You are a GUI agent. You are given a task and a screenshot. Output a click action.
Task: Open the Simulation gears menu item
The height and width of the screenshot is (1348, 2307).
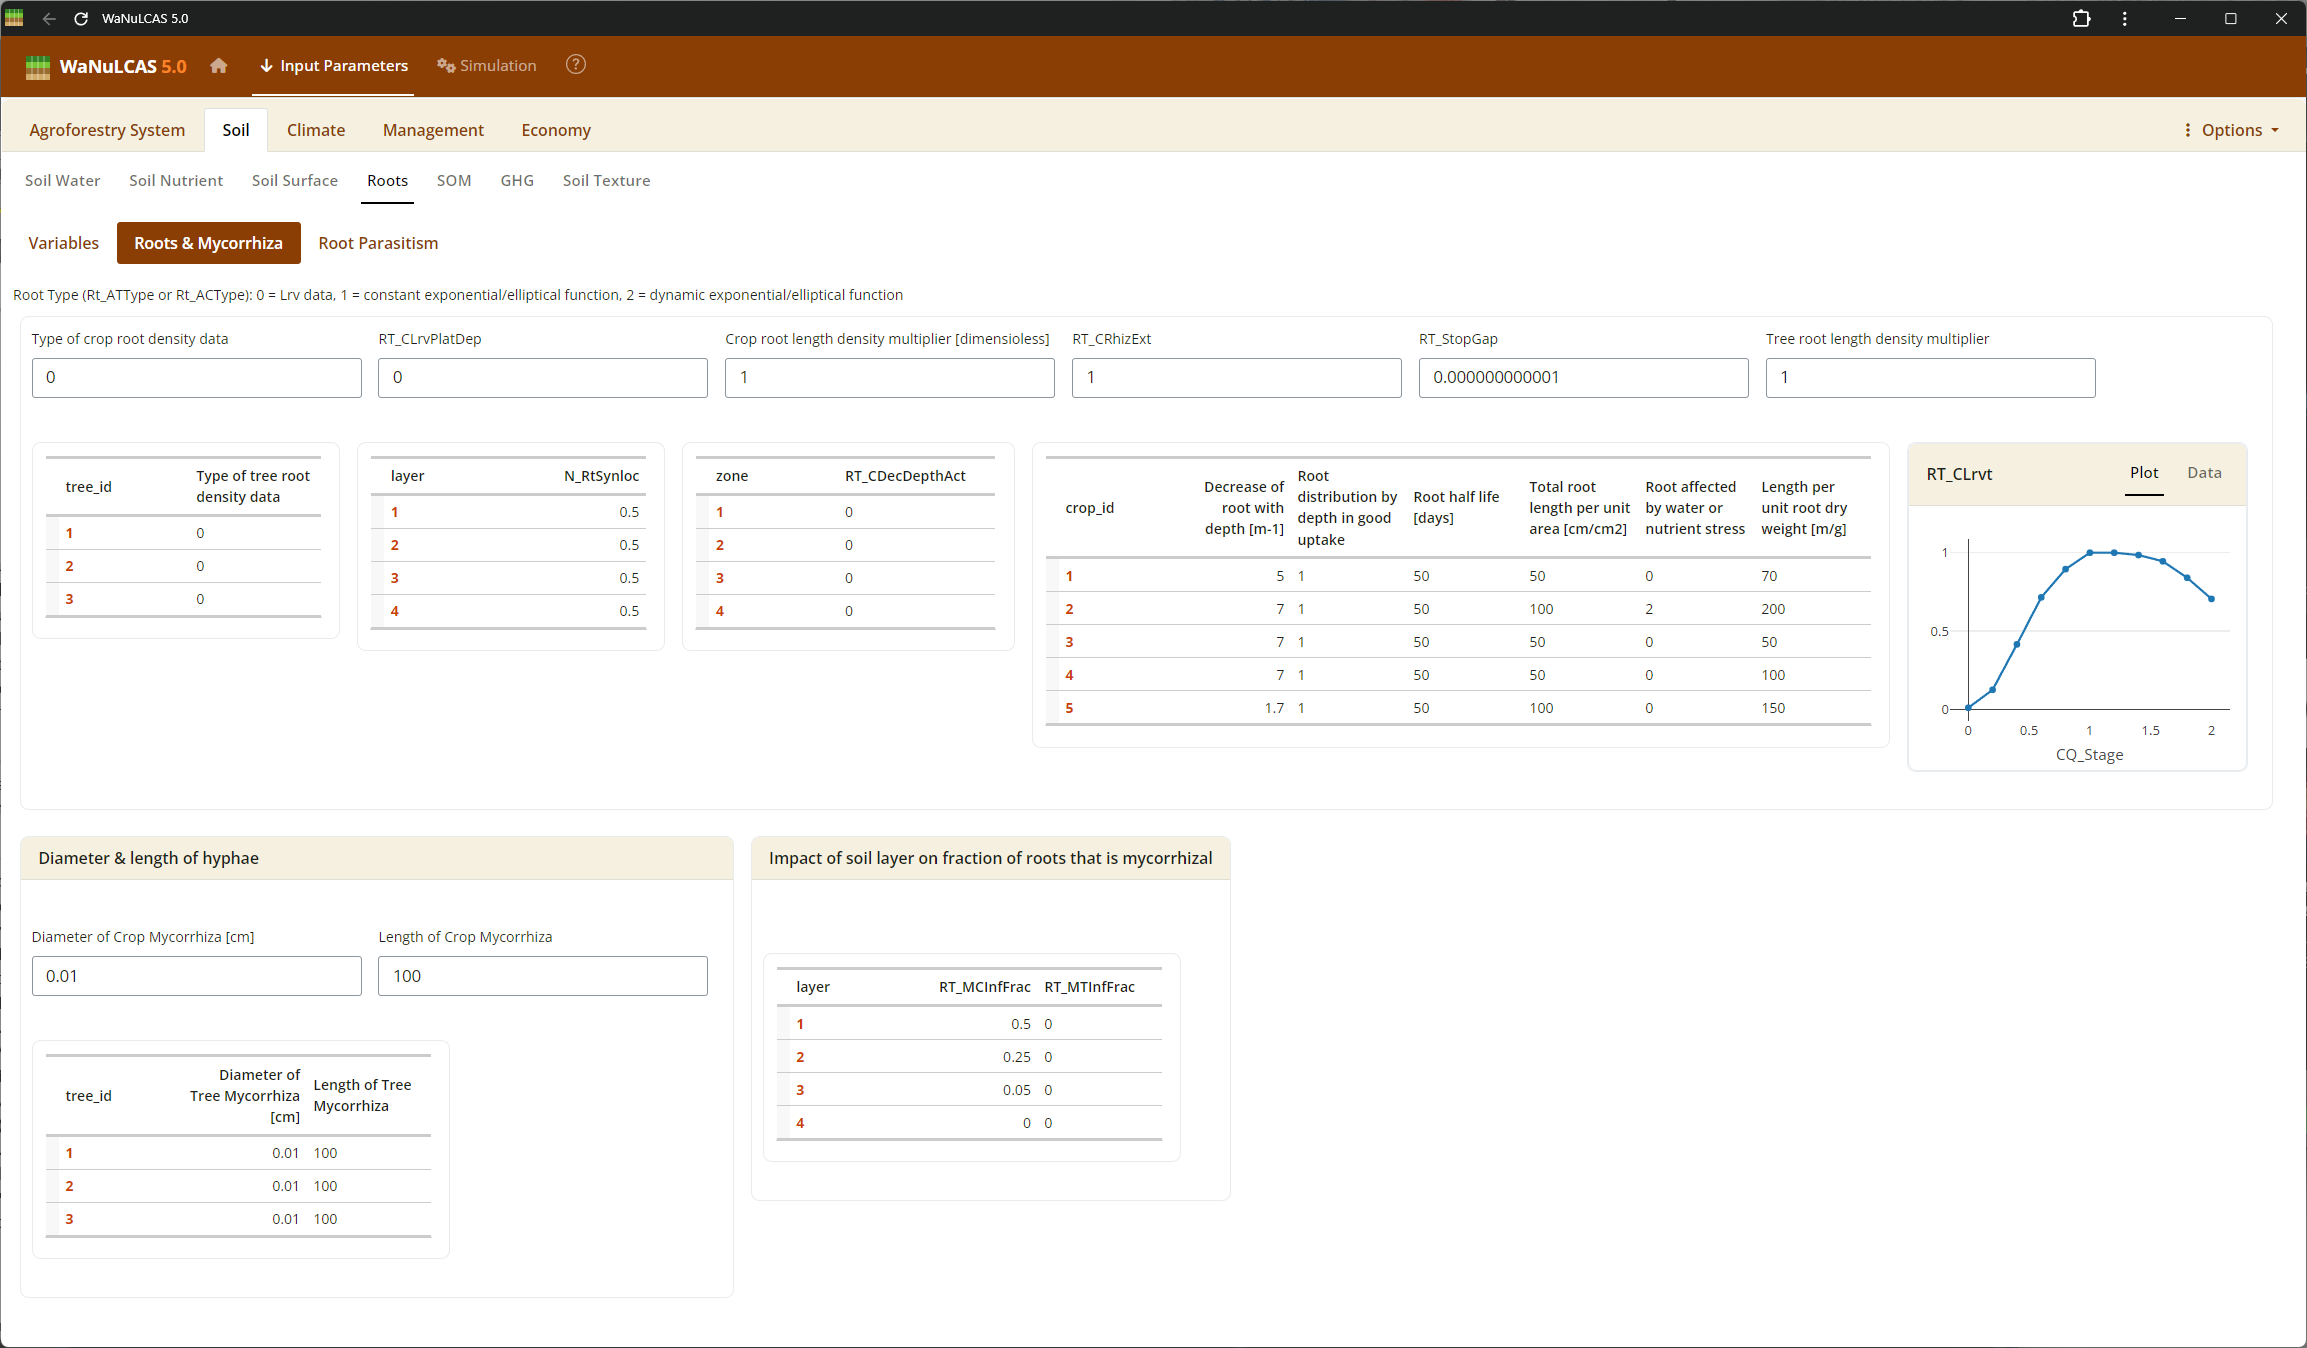click(x=487, y=66)
